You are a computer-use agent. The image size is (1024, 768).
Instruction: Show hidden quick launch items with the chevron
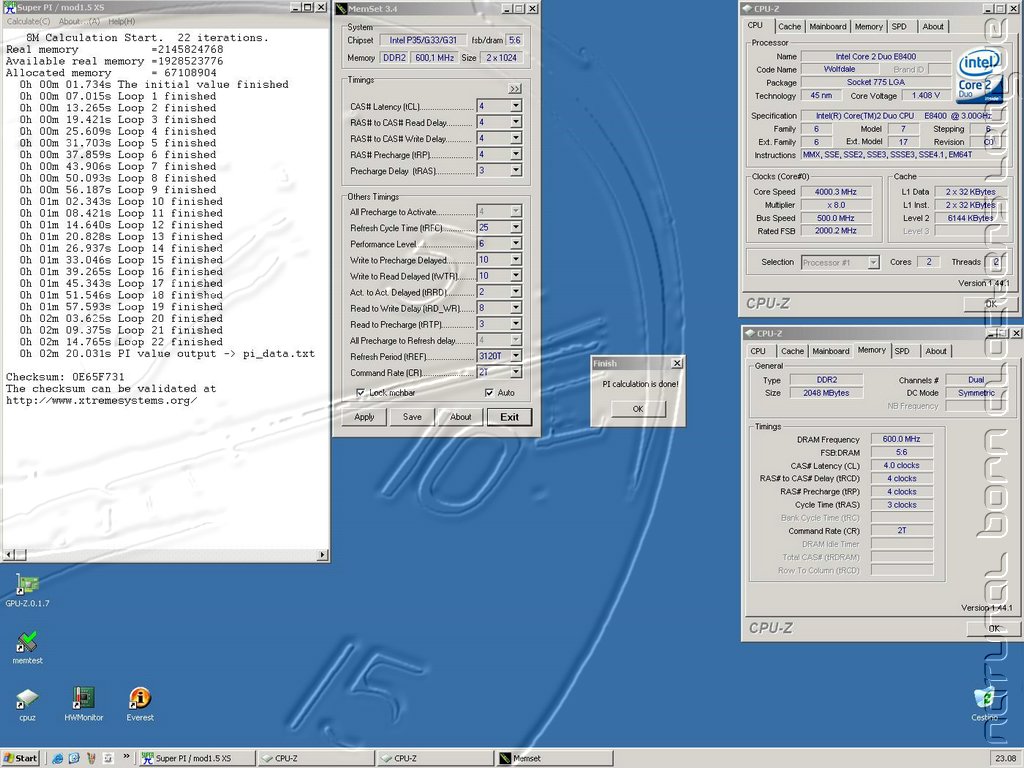tap(126, 758)
